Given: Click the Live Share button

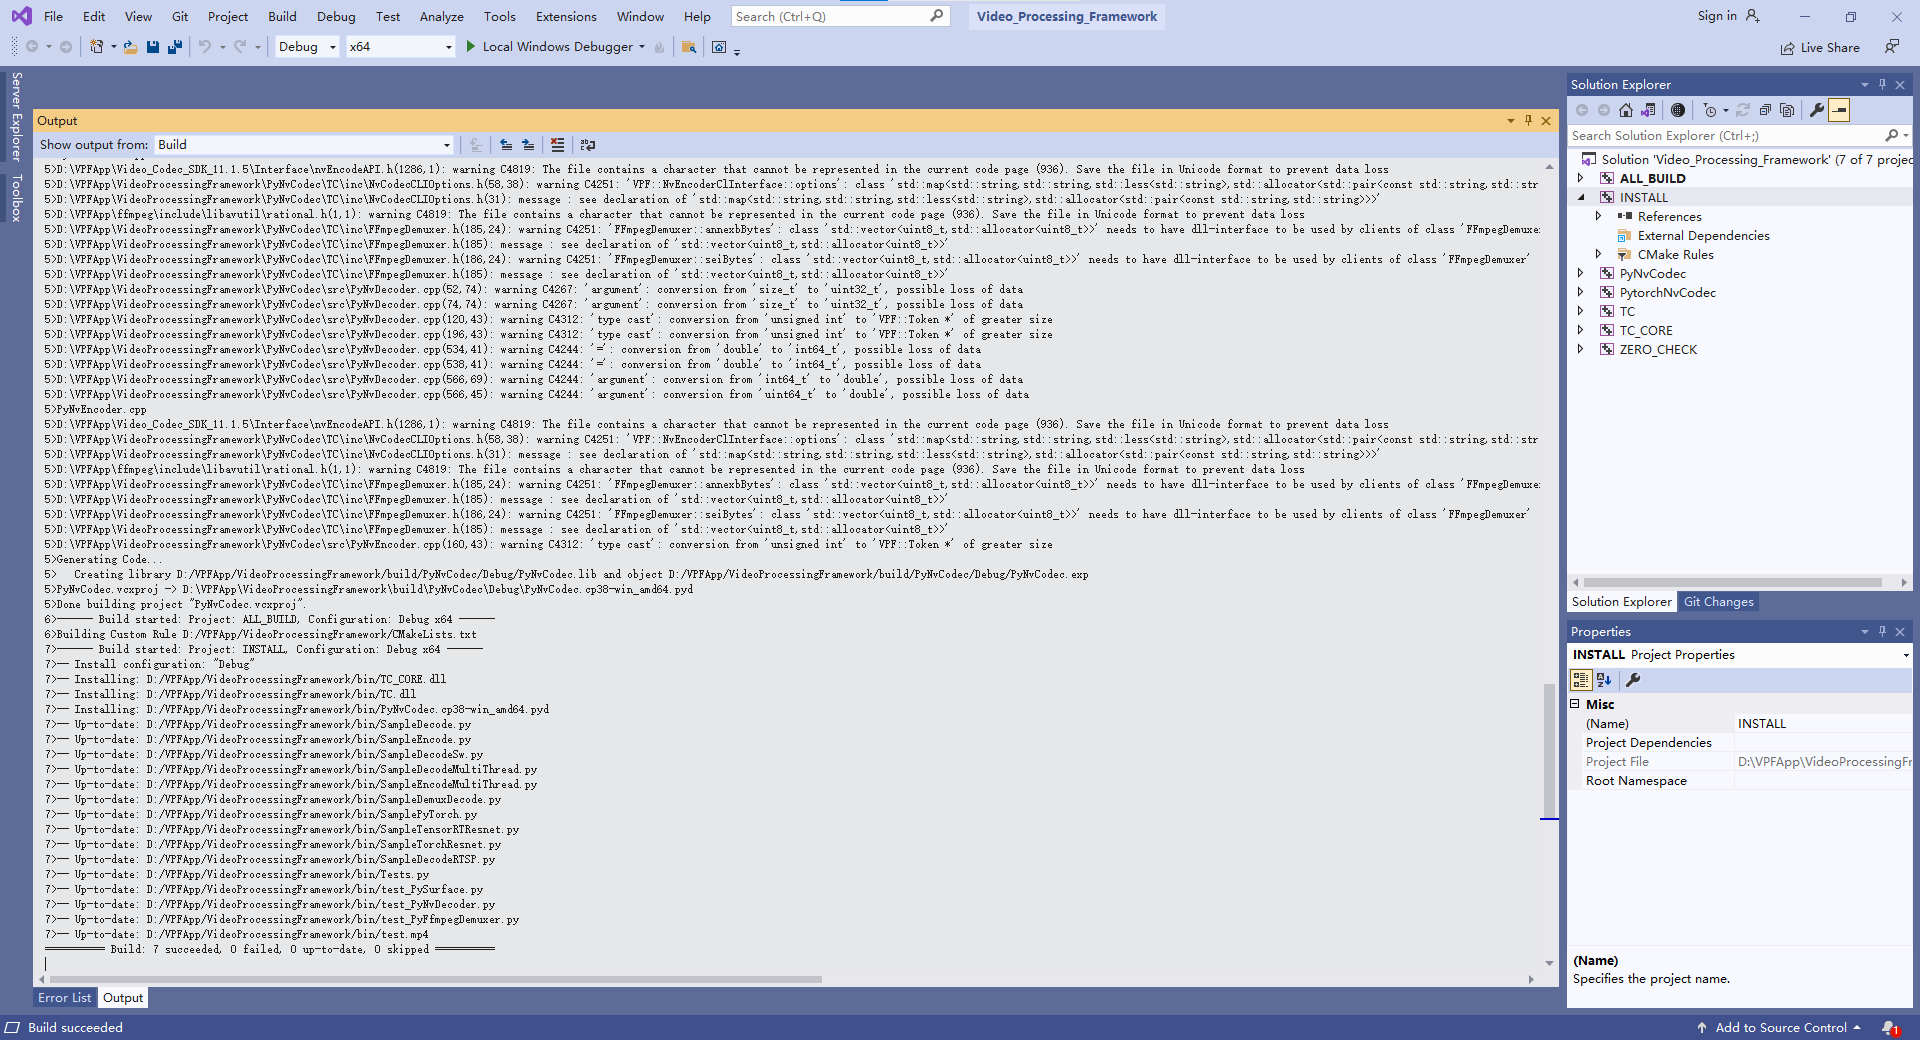Looking at the screenshot, I should tap(1820, 48).
